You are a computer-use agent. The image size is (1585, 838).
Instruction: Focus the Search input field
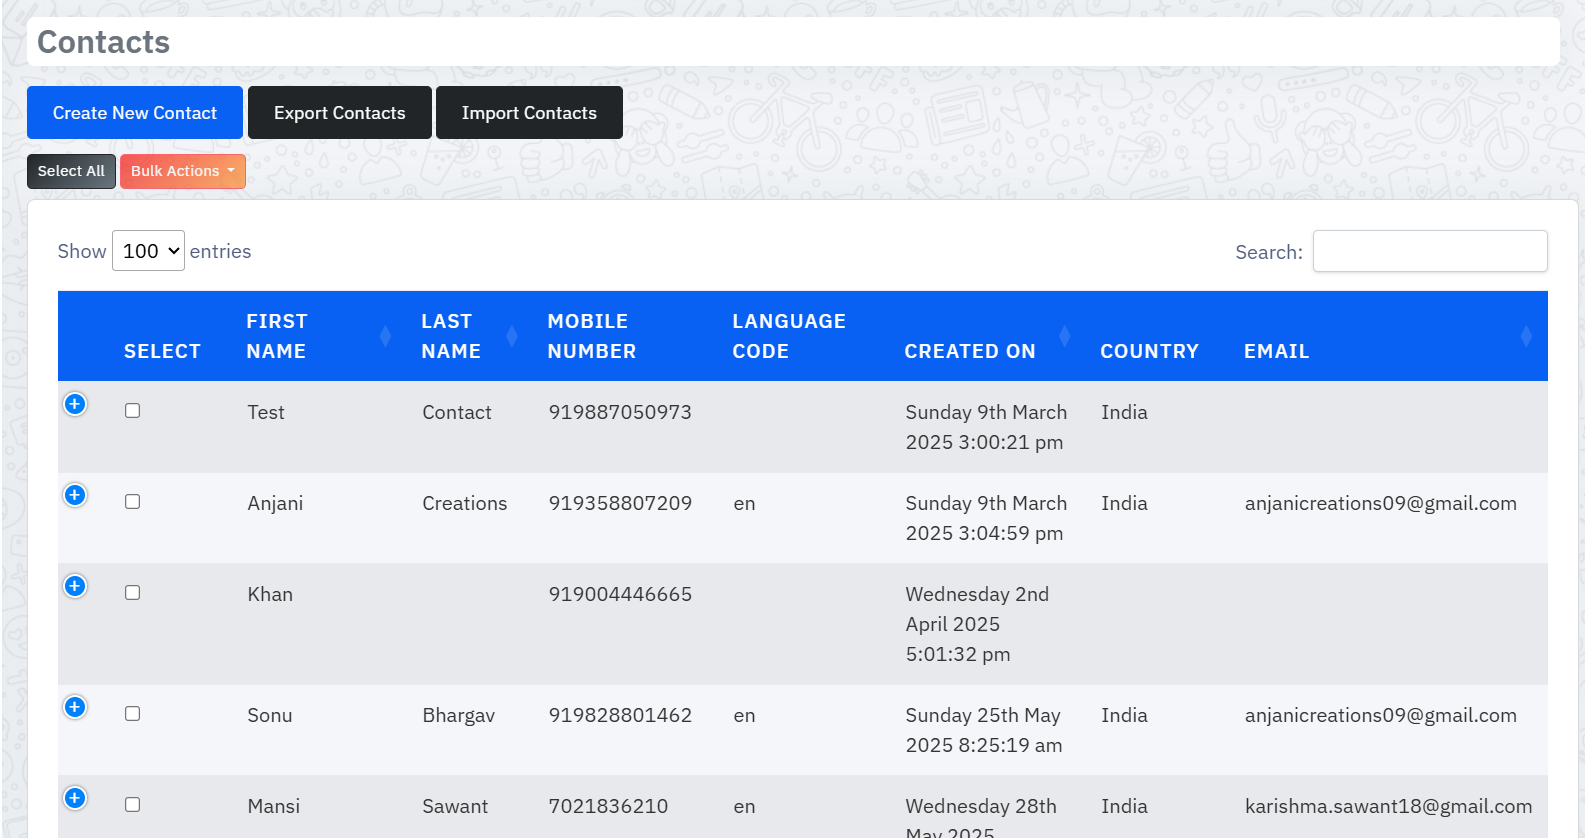click(1430, 251)
